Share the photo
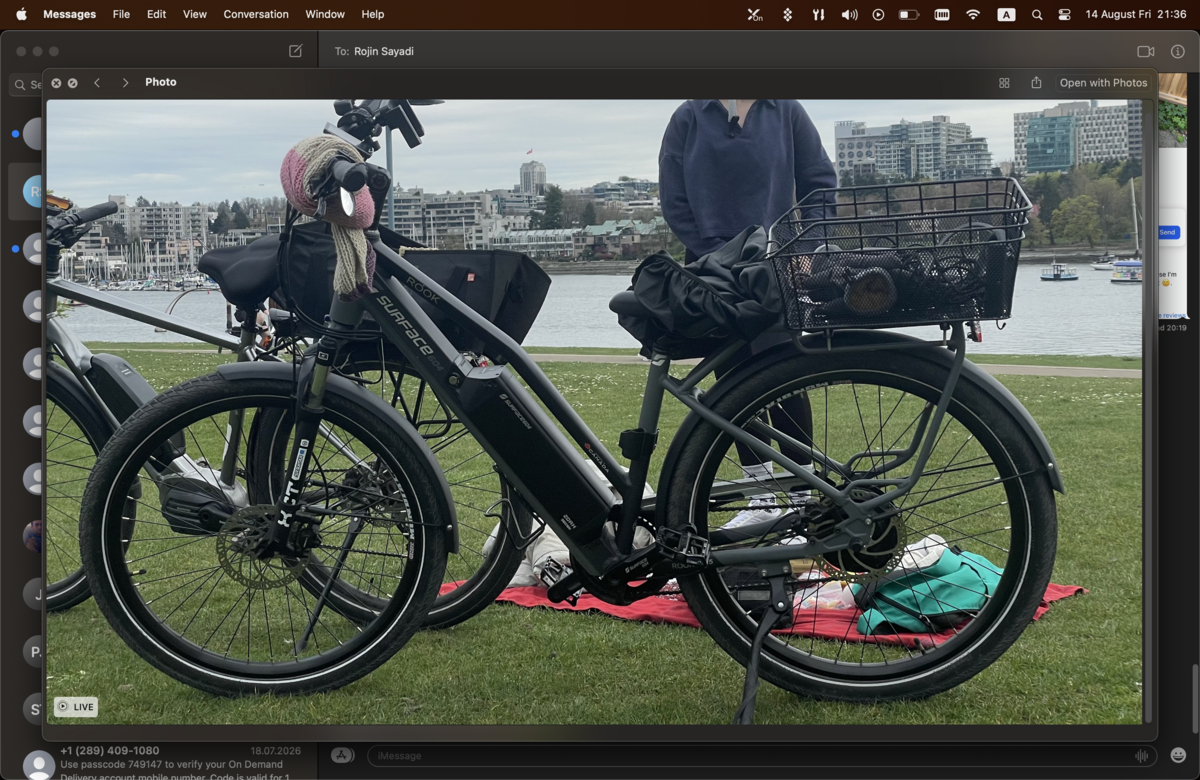The image size is (1200, 780). coord(1036,83)
